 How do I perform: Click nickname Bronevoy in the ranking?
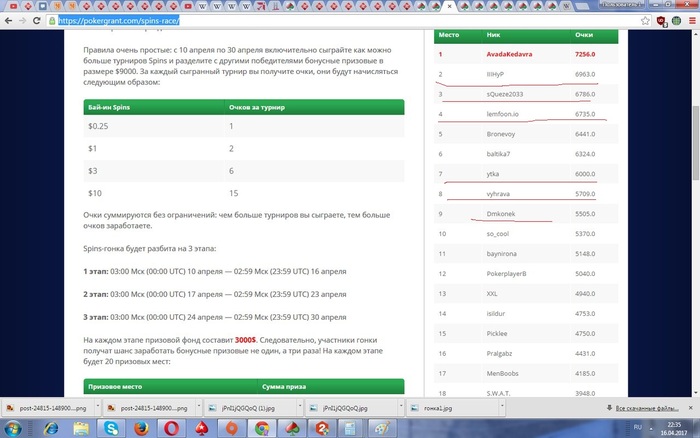[x=500, y=134]
